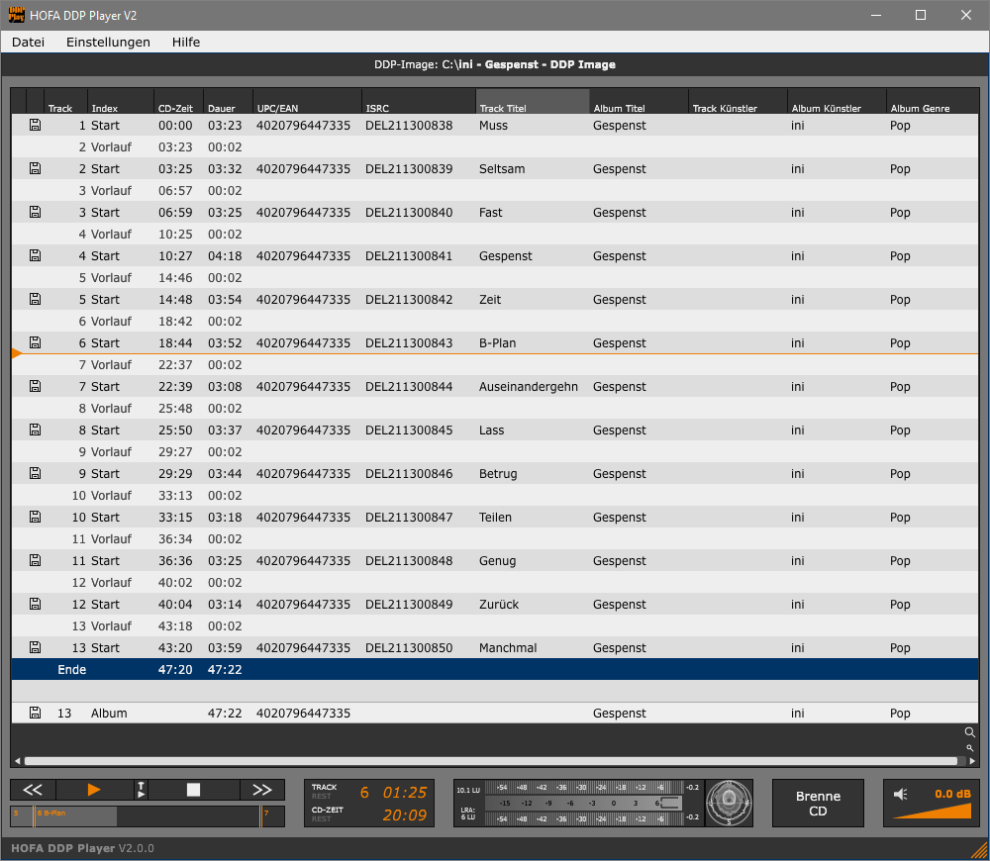The image size is (990, 861).
Task: Open the Datei menu
Action: 28,42
